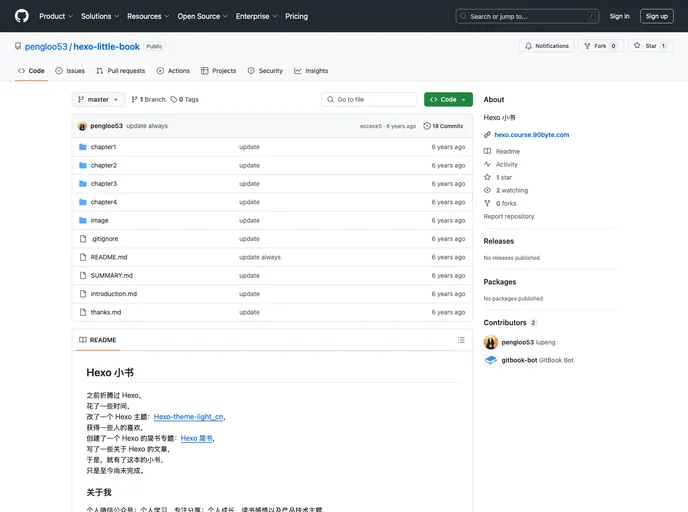Open the introduction.md file
Screen dimensions: 688x512
pos(114,294)
